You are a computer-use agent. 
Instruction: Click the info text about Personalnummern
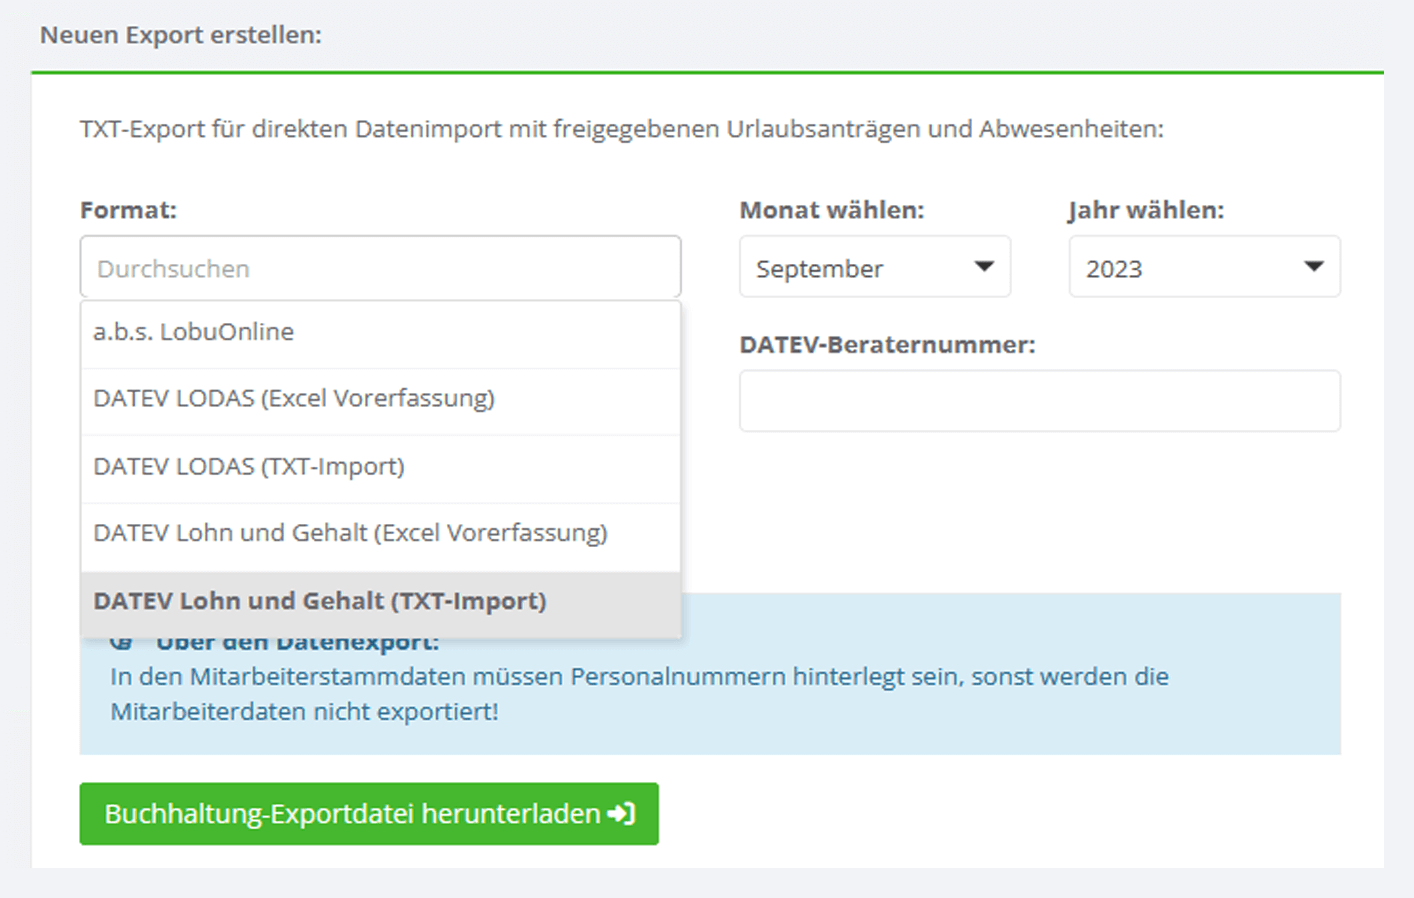(x=640, y=694)
